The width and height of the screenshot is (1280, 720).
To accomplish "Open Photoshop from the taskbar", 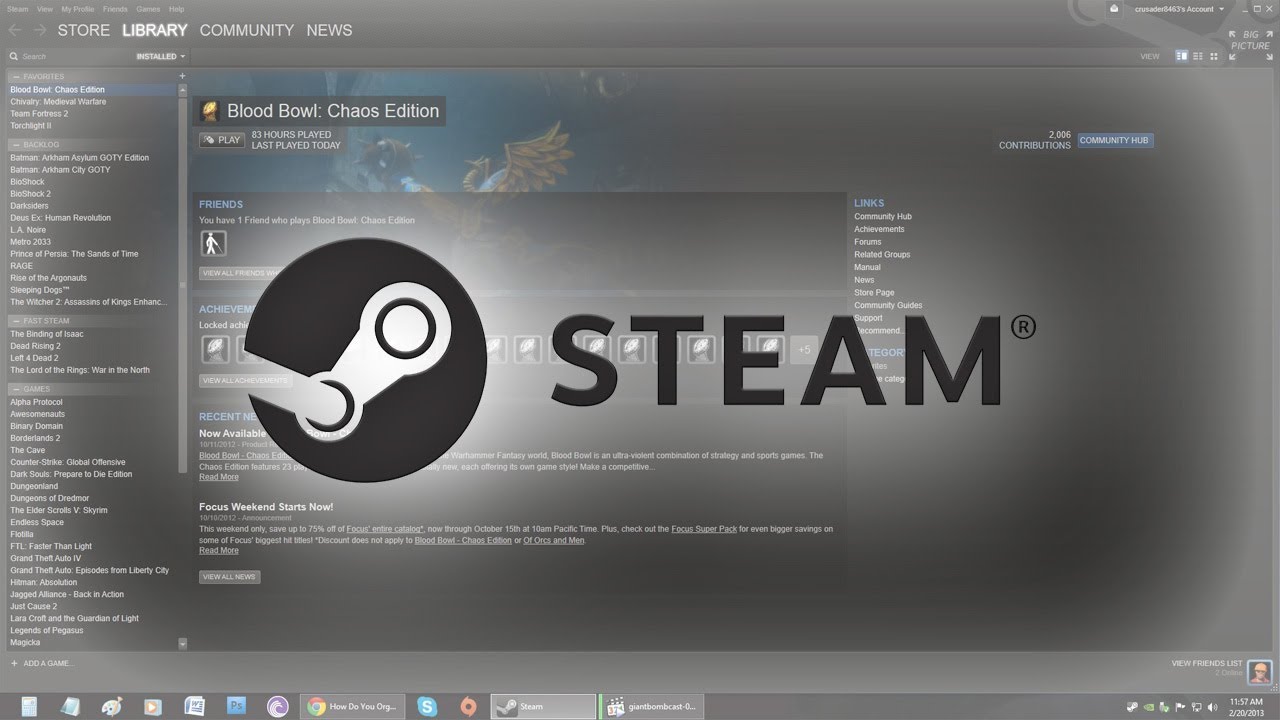I will (x=236, y=706).
